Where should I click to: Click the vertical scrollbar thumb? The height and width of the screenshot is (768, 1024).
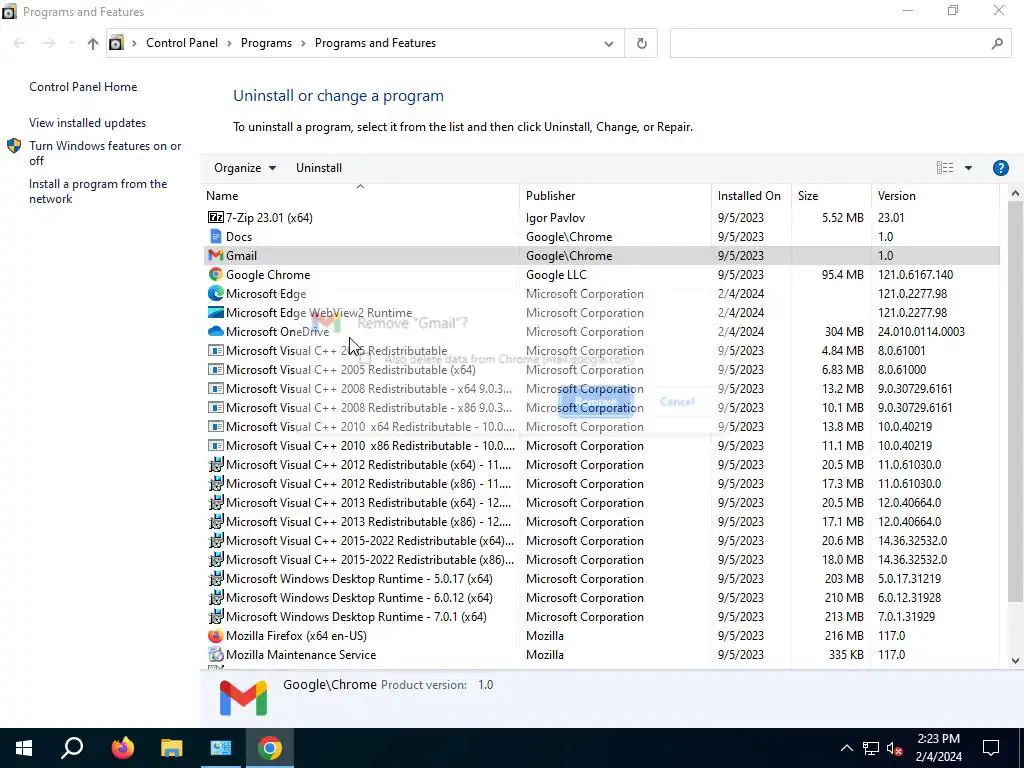1015,401
